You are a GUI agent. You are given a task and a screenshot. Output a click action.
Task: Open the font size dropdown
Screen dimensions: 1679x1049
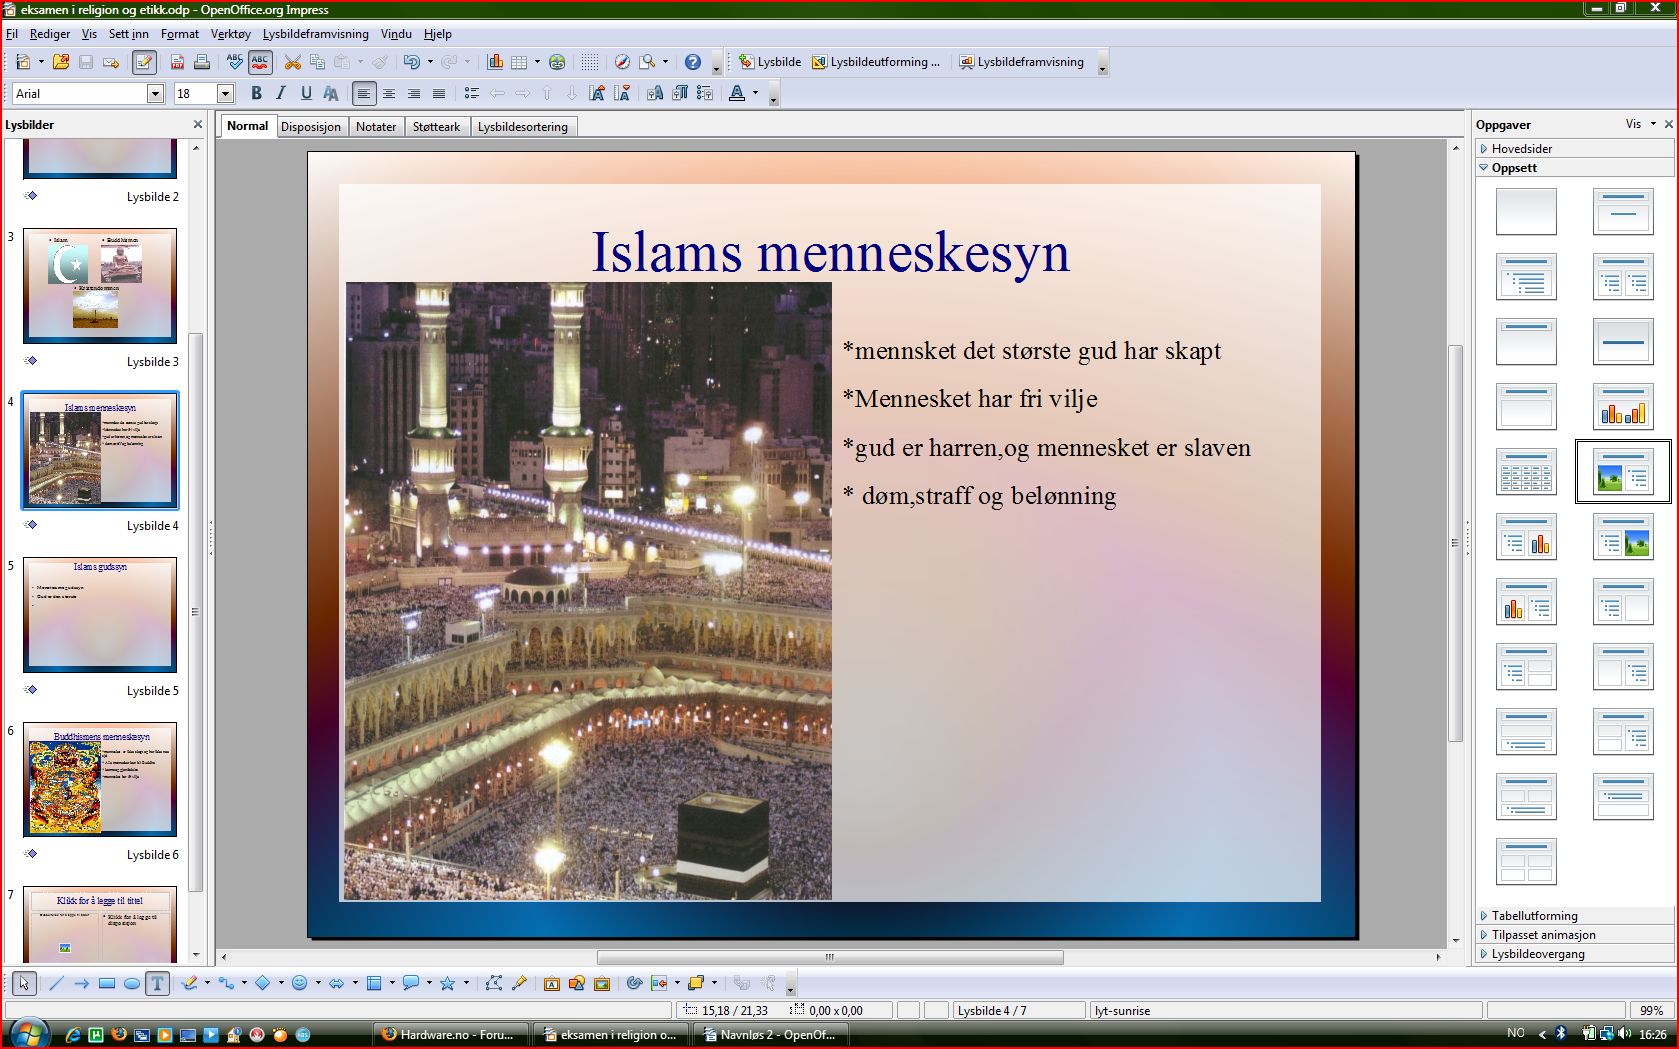click(x=225, y=93)
